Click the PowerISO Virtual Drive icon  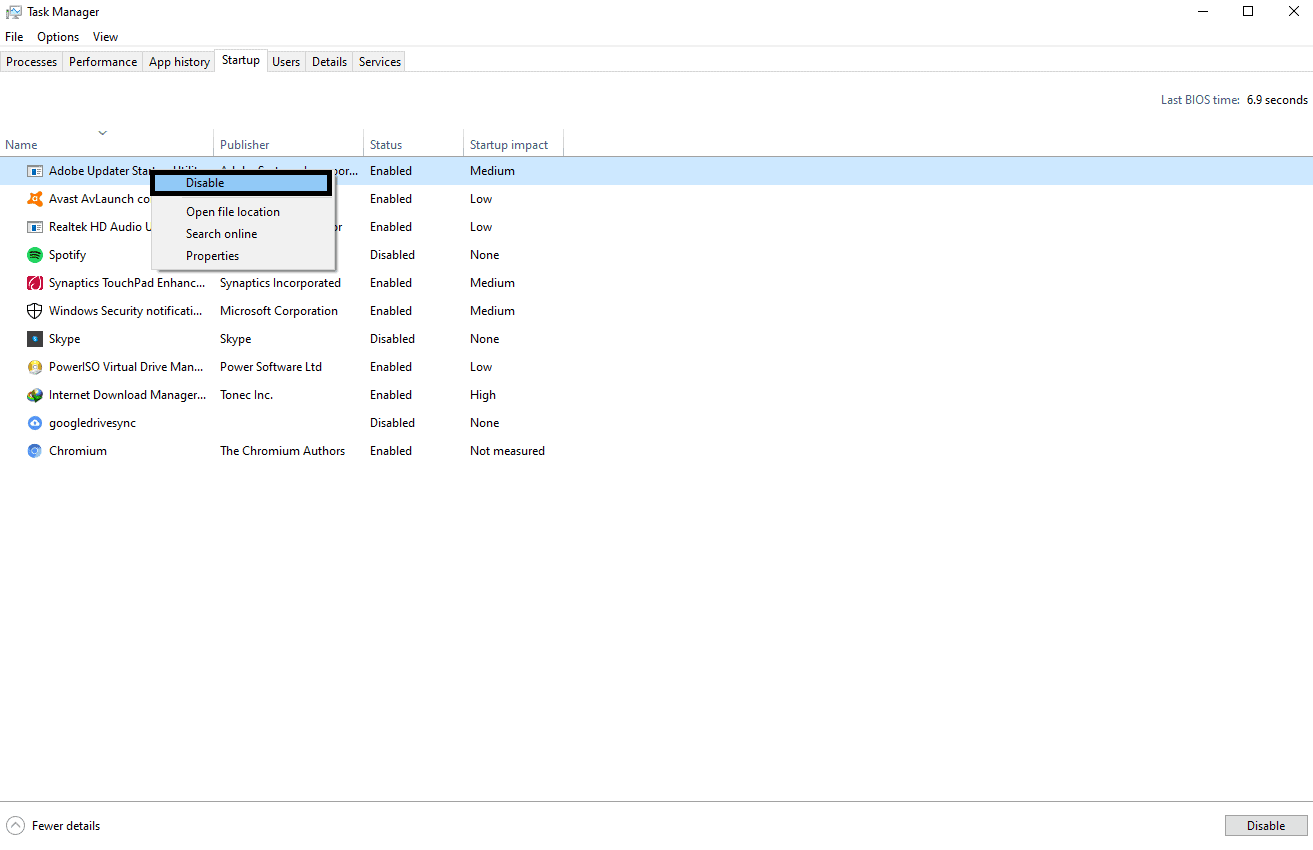click(35, 366)
